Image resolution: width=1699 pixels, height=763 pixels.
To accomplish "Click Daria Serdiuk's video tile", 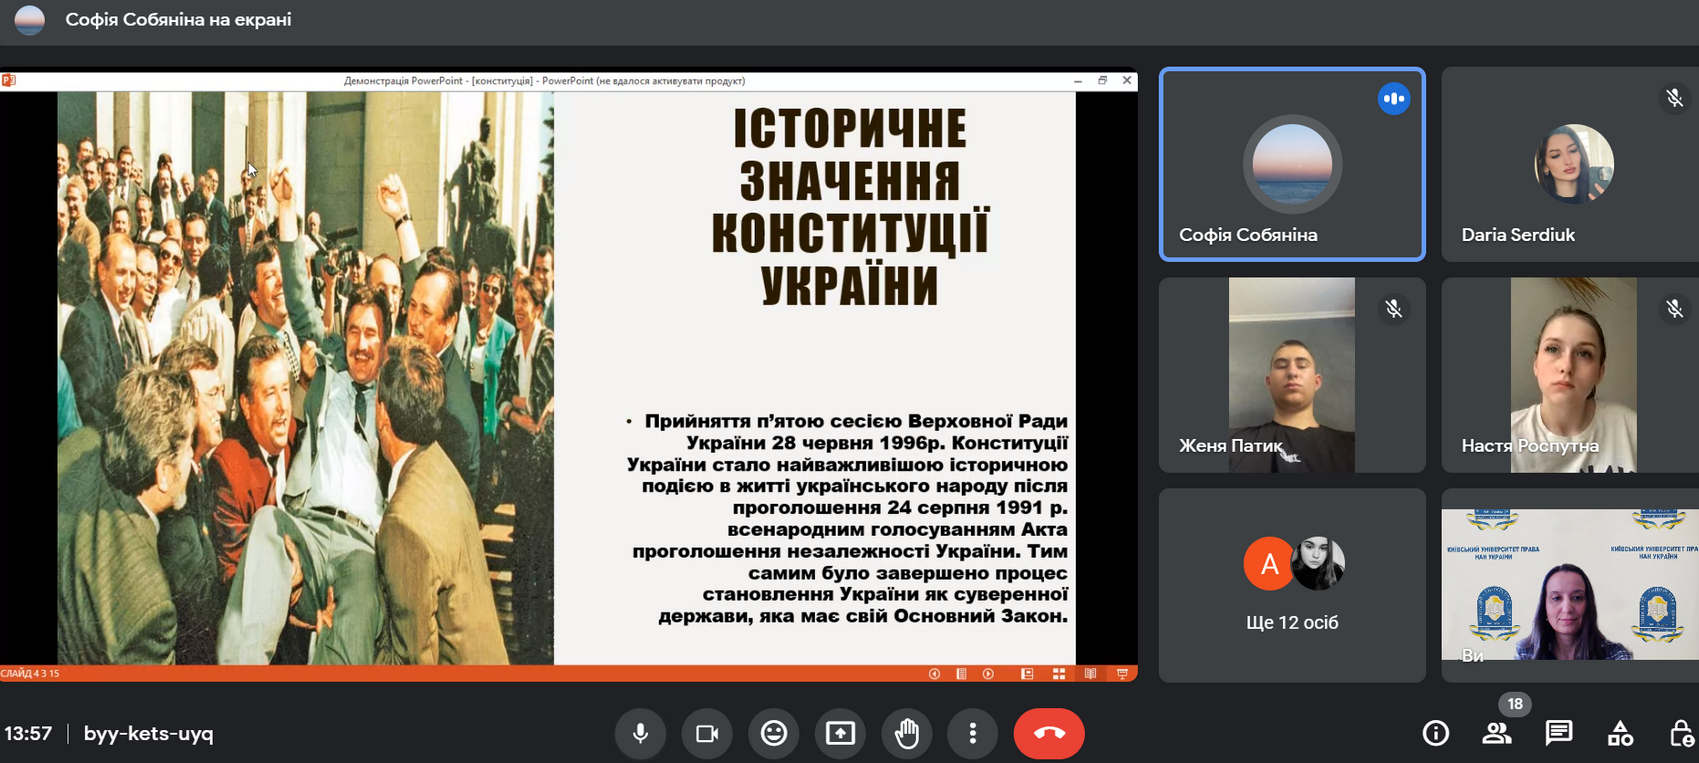I will pos(1570,165).
